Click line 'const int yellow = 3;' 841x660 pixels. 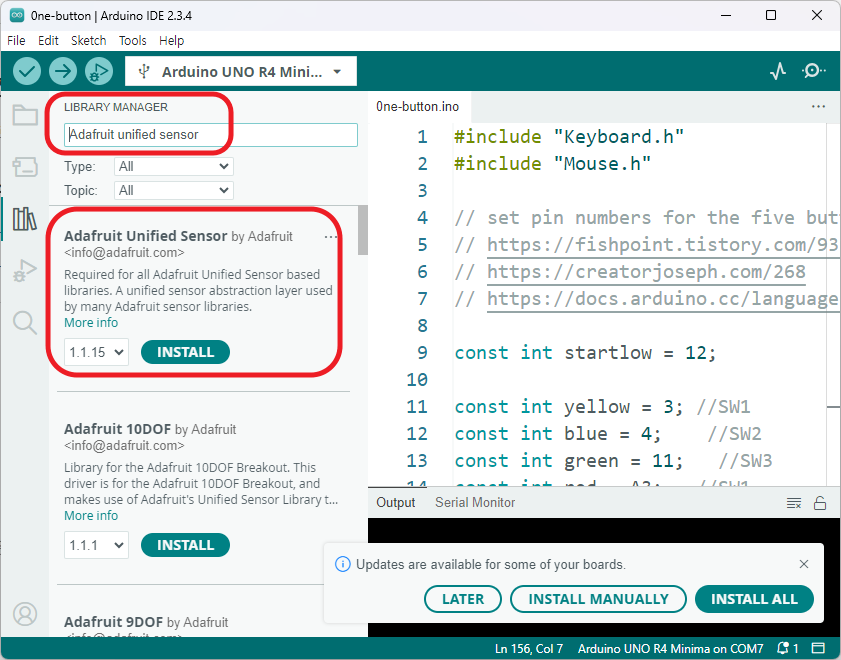pyautogui.click(x=569, y=407)
